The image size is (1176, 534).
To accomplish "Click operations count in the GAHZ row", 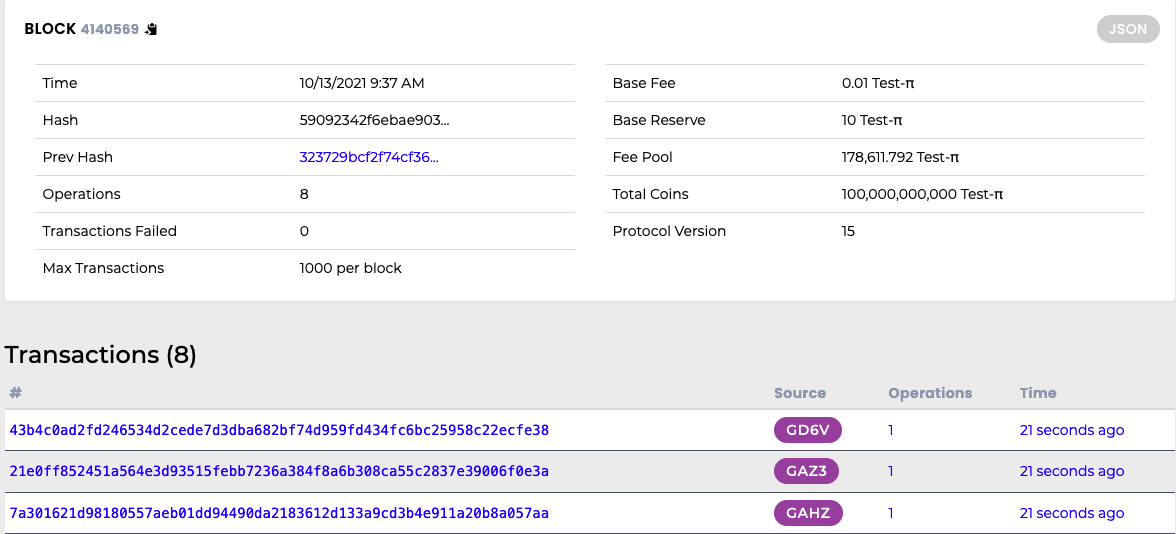I will pyautogui.click(x=891, y=513).
